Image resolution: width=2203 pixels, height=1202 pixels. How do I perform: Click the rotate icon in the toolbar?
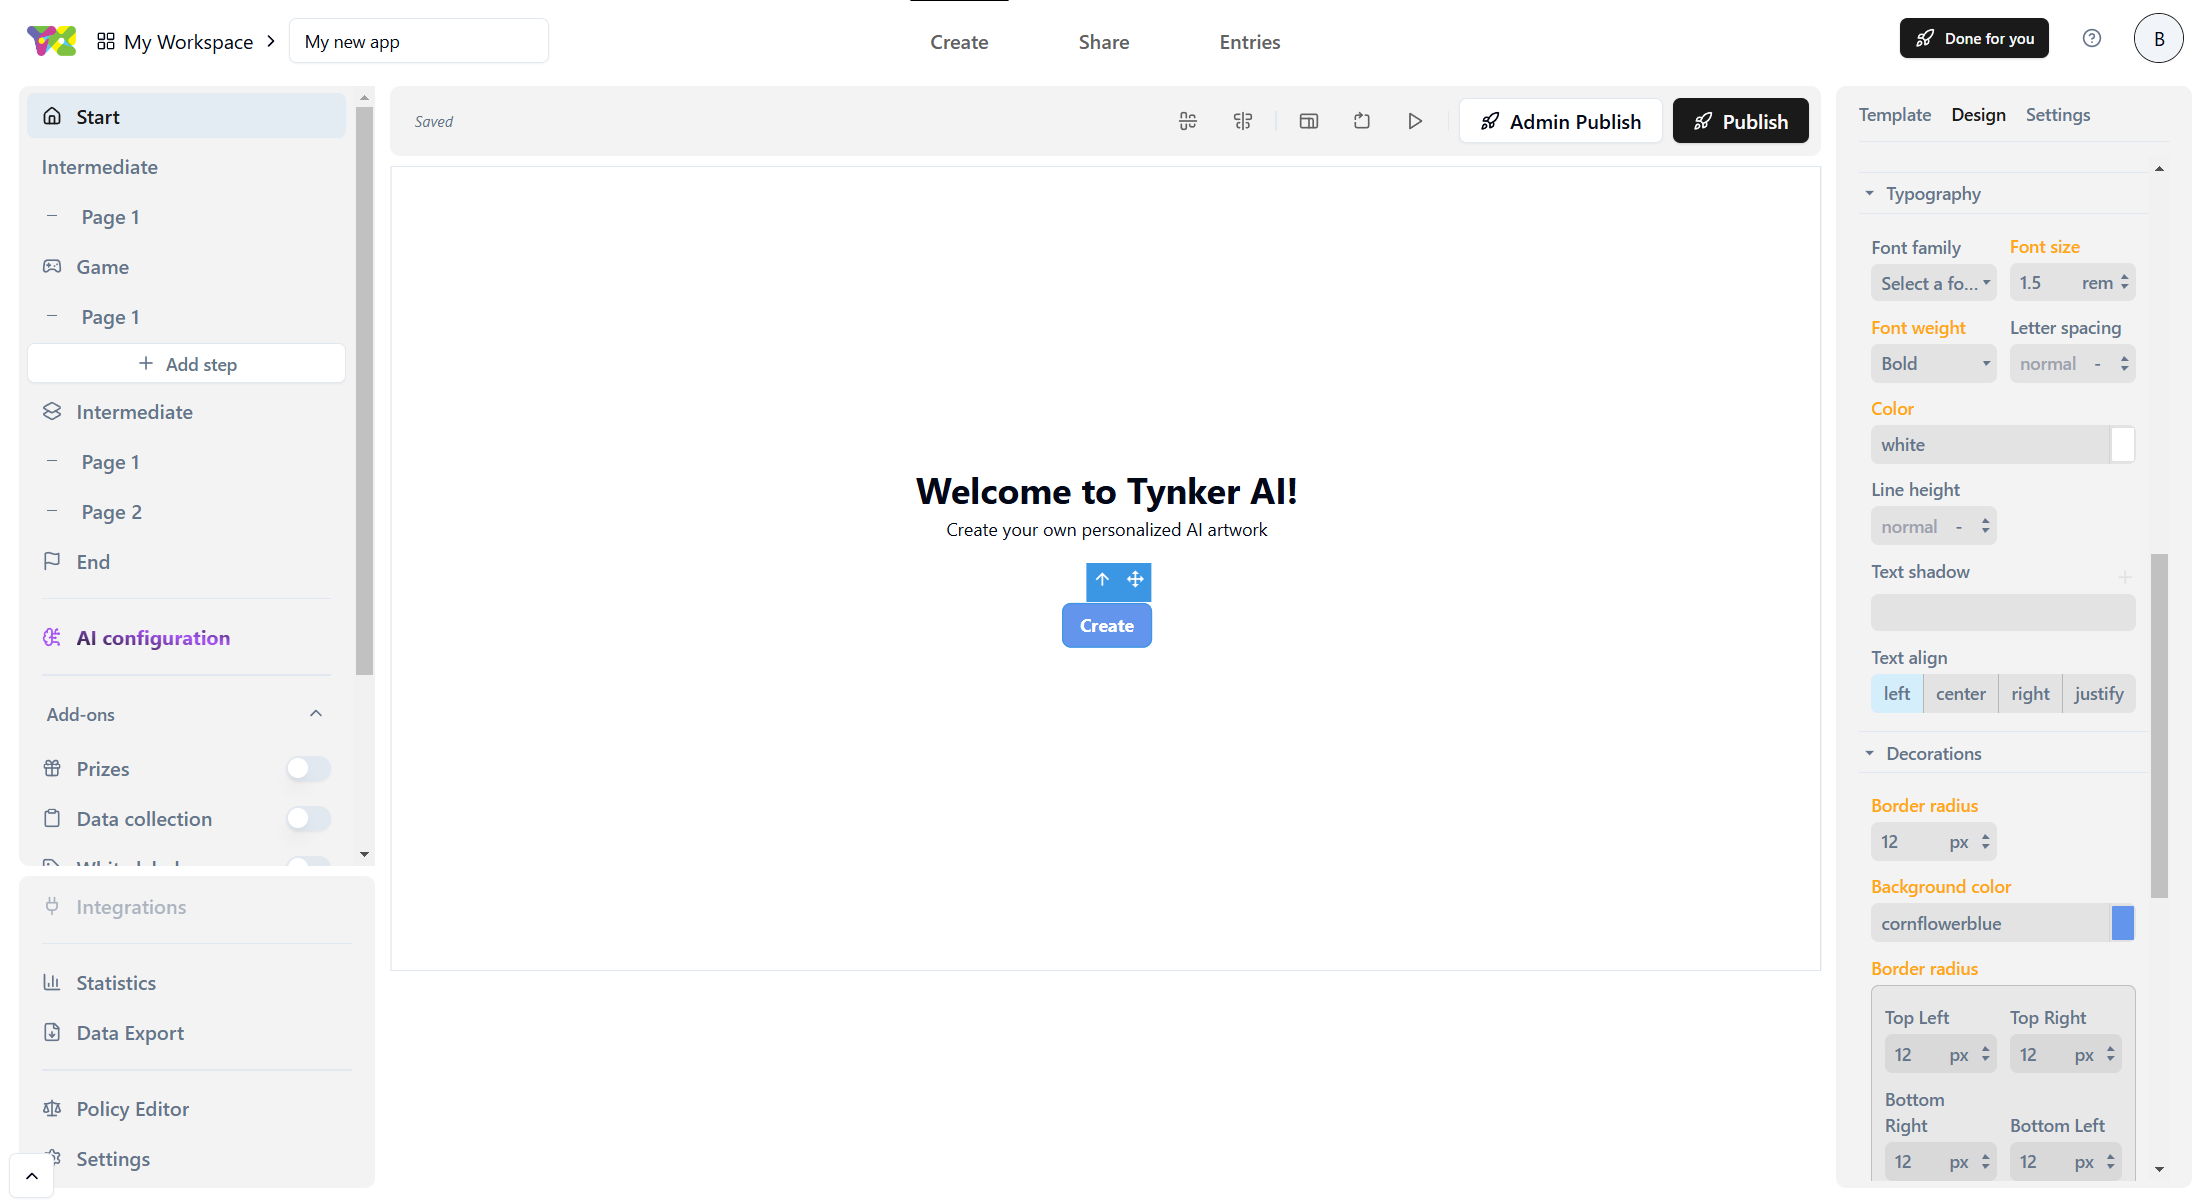click(x=1361, y=121)
